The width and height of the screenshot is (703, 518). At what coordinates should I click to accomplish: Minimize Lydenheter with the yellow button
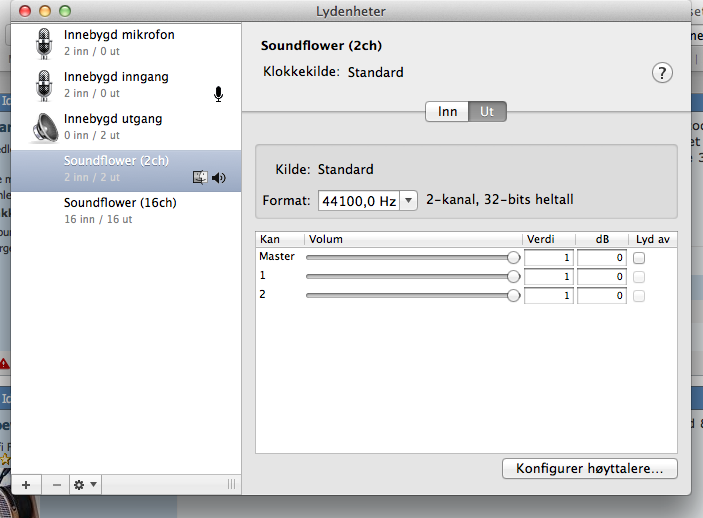45,11
